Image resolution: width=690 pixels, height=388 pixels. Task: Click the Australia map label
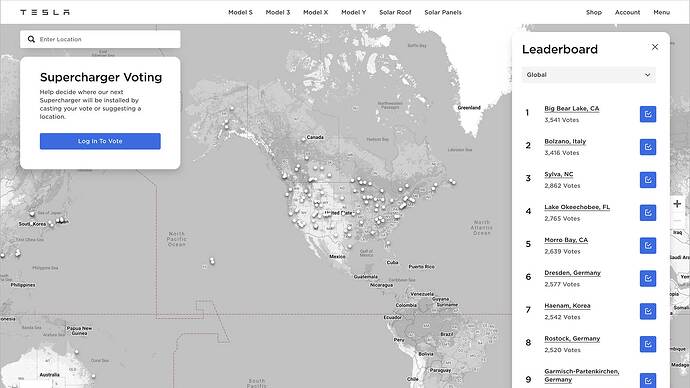tap(50, 375)
